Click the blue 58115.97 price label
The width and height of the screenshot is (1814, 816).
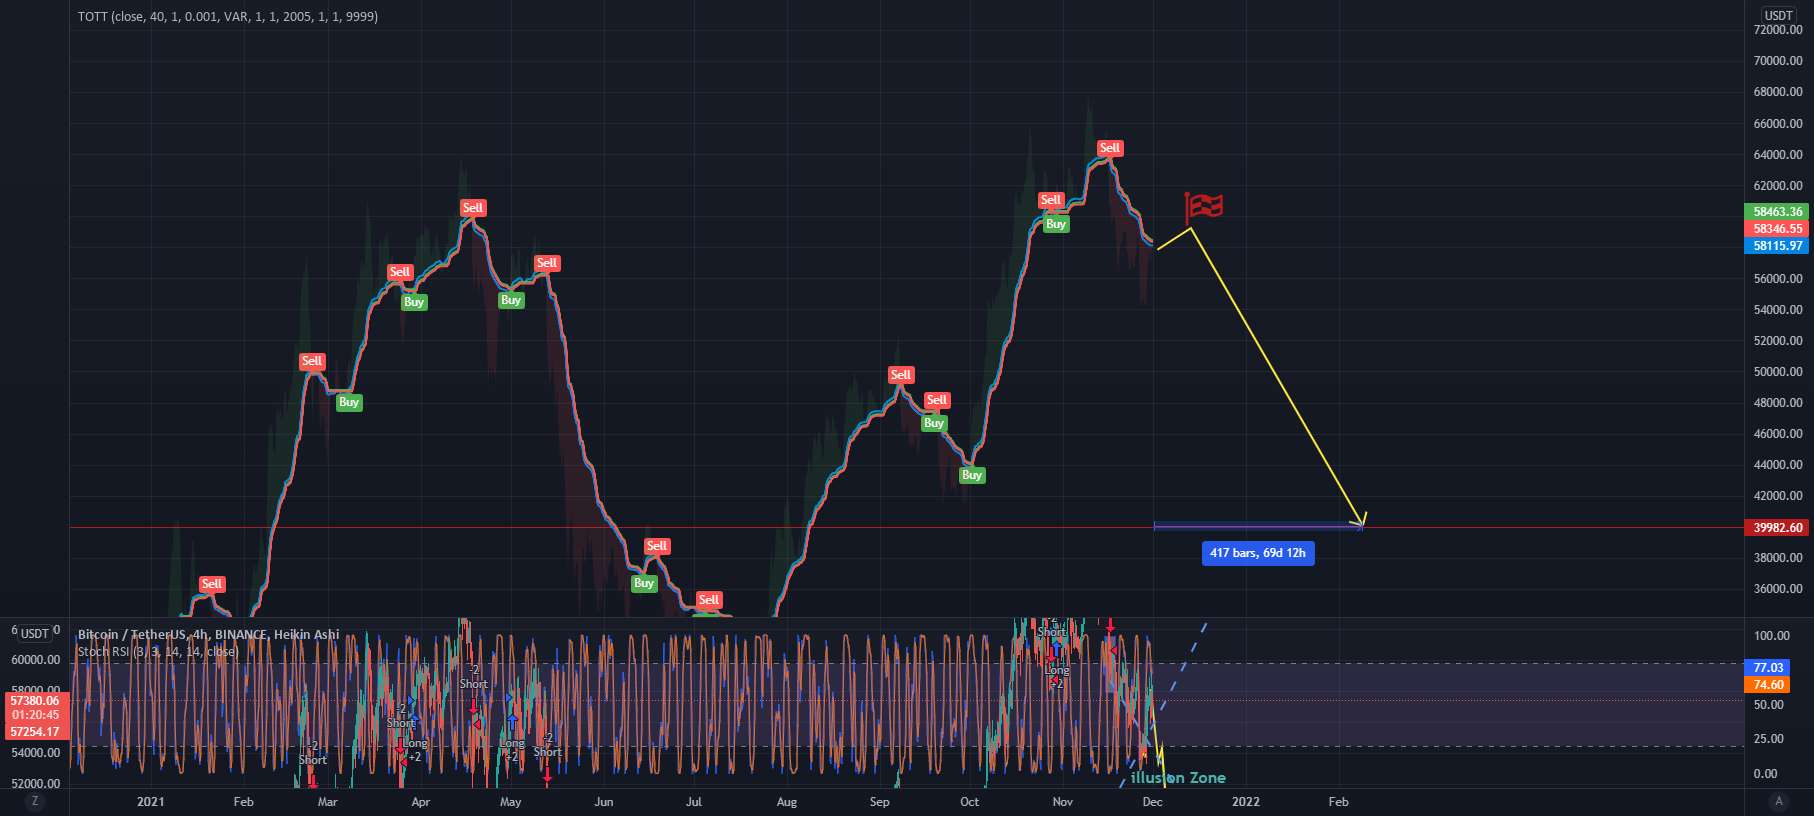click(1777, 246)
